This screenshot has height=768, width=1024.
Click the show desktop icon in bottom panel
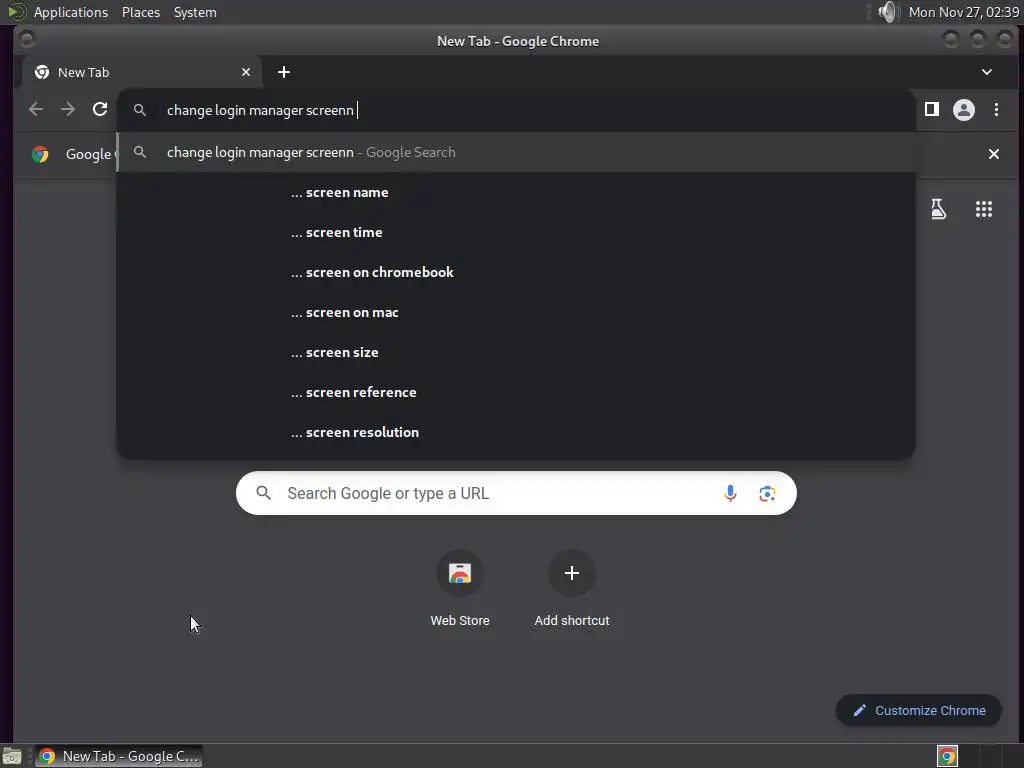click(x=12, y=756)
